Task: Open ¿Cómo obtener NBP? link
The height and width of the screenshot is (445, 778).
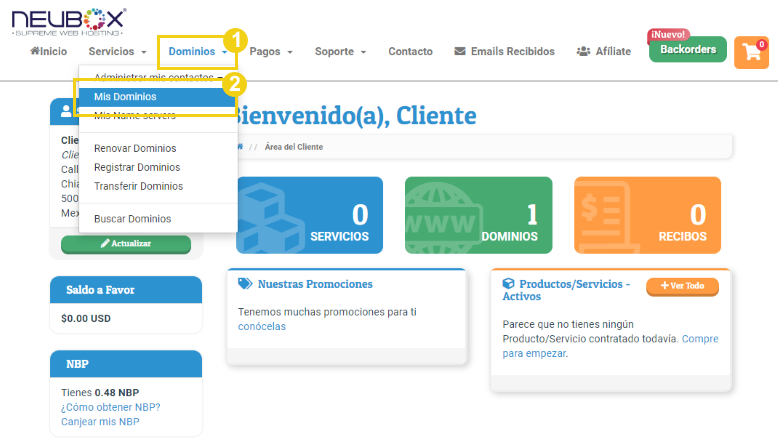Action: [x=111, y=407]
